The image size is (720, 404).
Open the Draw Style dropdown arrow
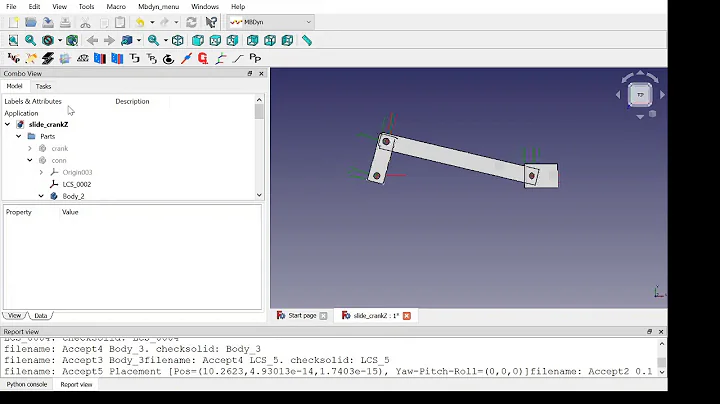(x=60, y=40)
